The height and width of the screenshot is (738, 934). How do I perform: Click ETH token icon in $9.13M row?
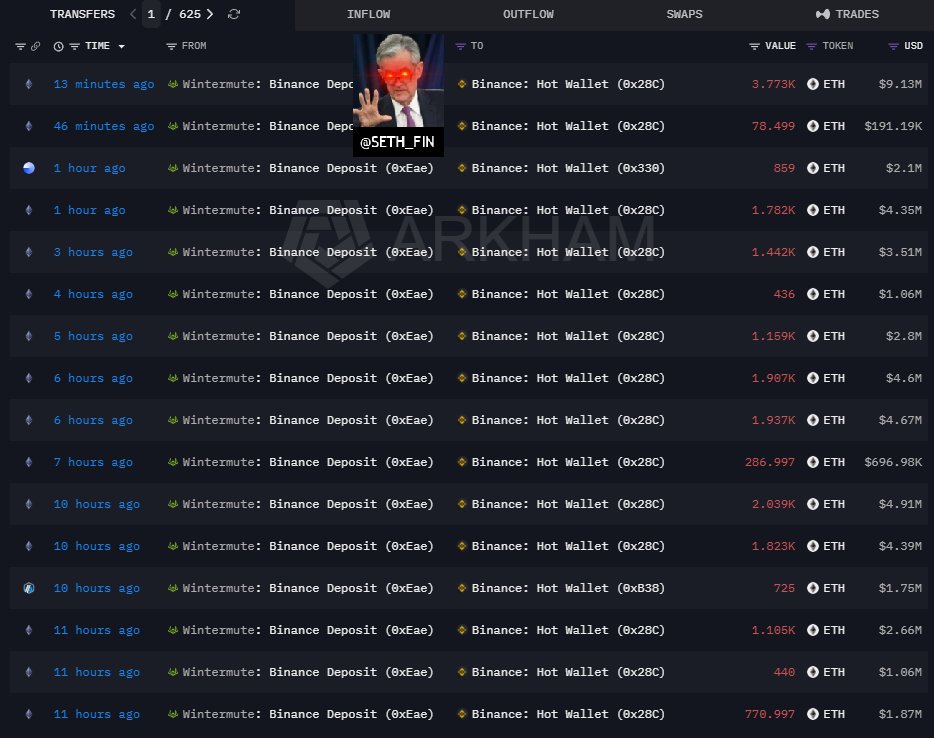tap(812, 84)
